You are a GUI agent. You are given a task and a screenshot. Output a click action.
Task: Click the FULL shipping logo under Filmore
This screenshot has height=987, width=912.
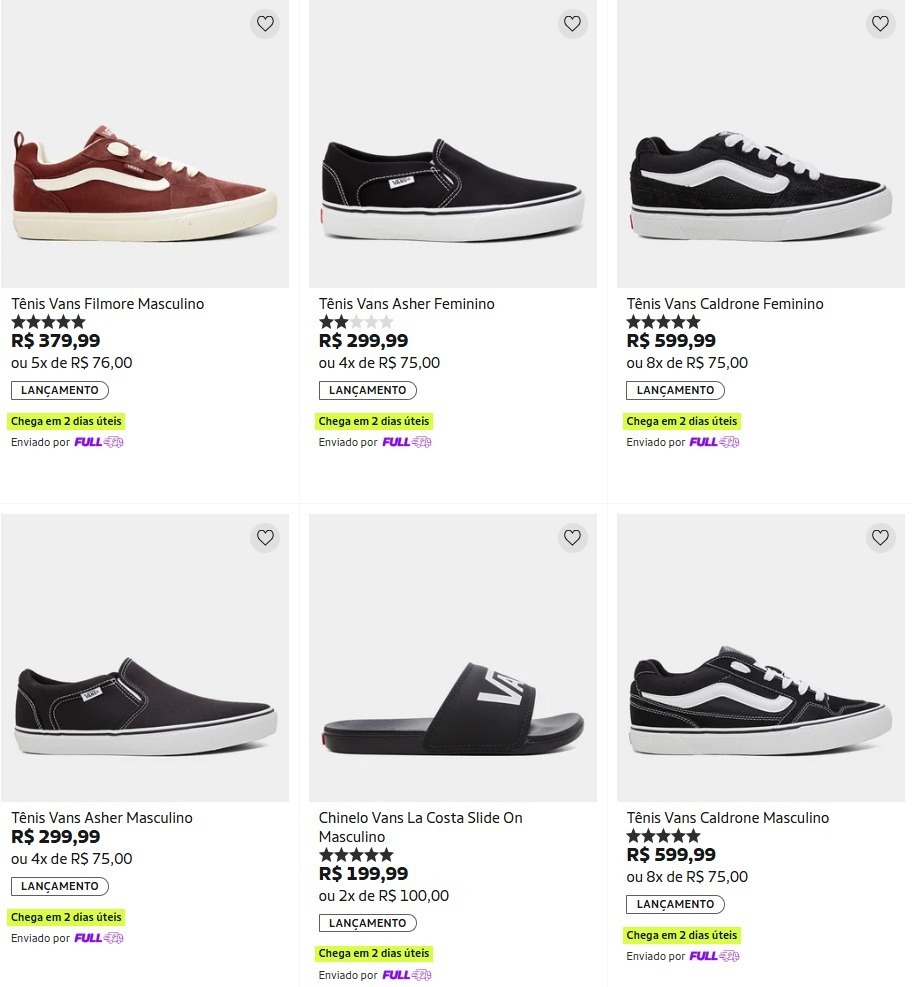98,442
